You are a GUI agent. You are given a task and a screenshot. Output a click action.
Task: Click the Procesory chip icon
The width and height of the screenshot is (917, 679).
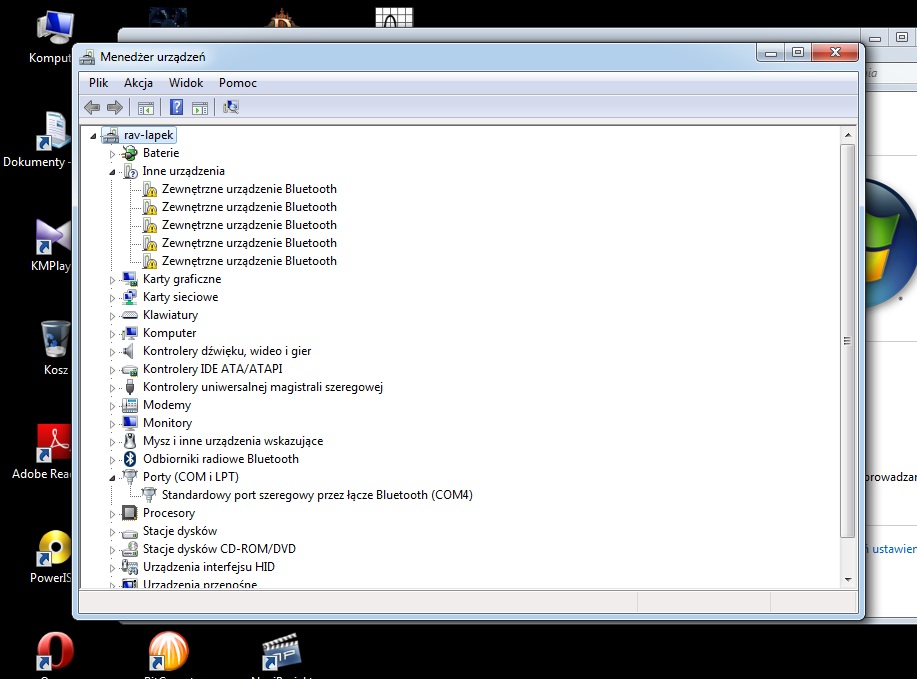coord(130,513)
